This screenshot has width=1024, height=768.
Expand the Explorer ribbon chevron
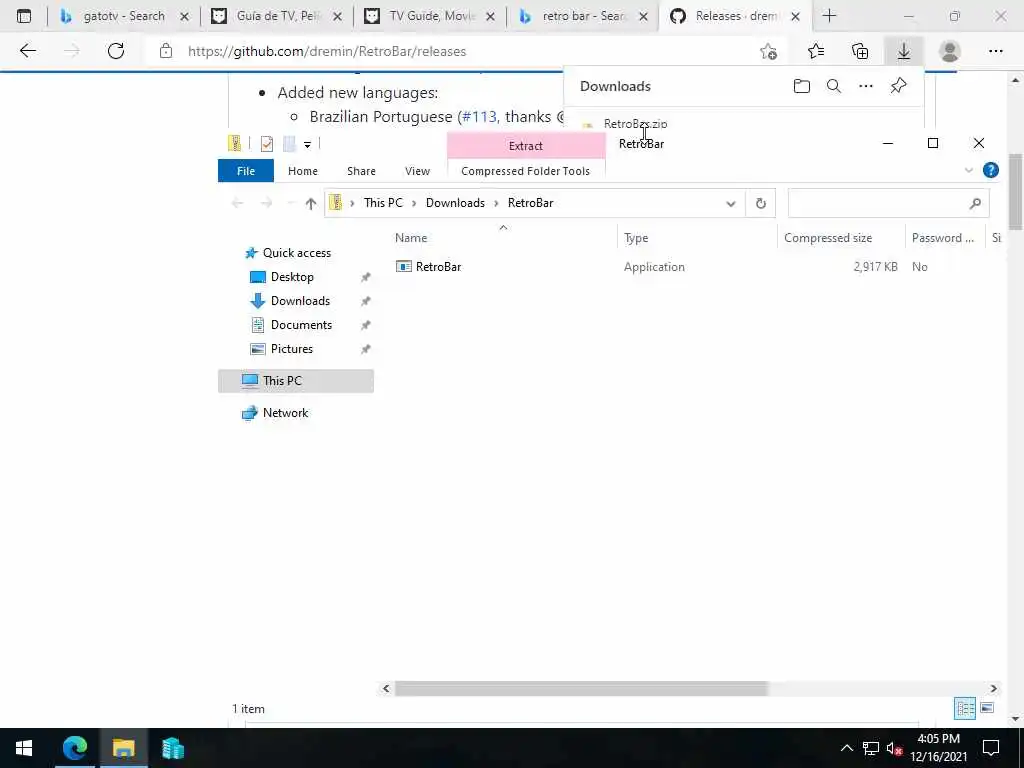point(968,170)
